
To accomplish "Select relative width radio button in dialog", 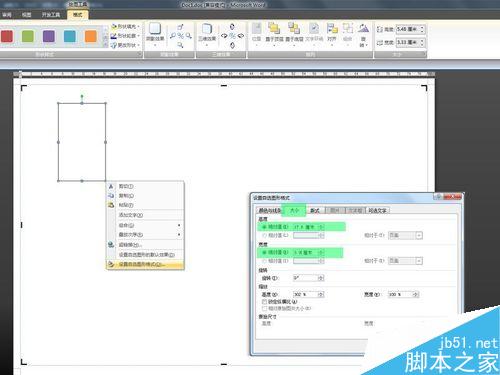I will tap(265, 261).
